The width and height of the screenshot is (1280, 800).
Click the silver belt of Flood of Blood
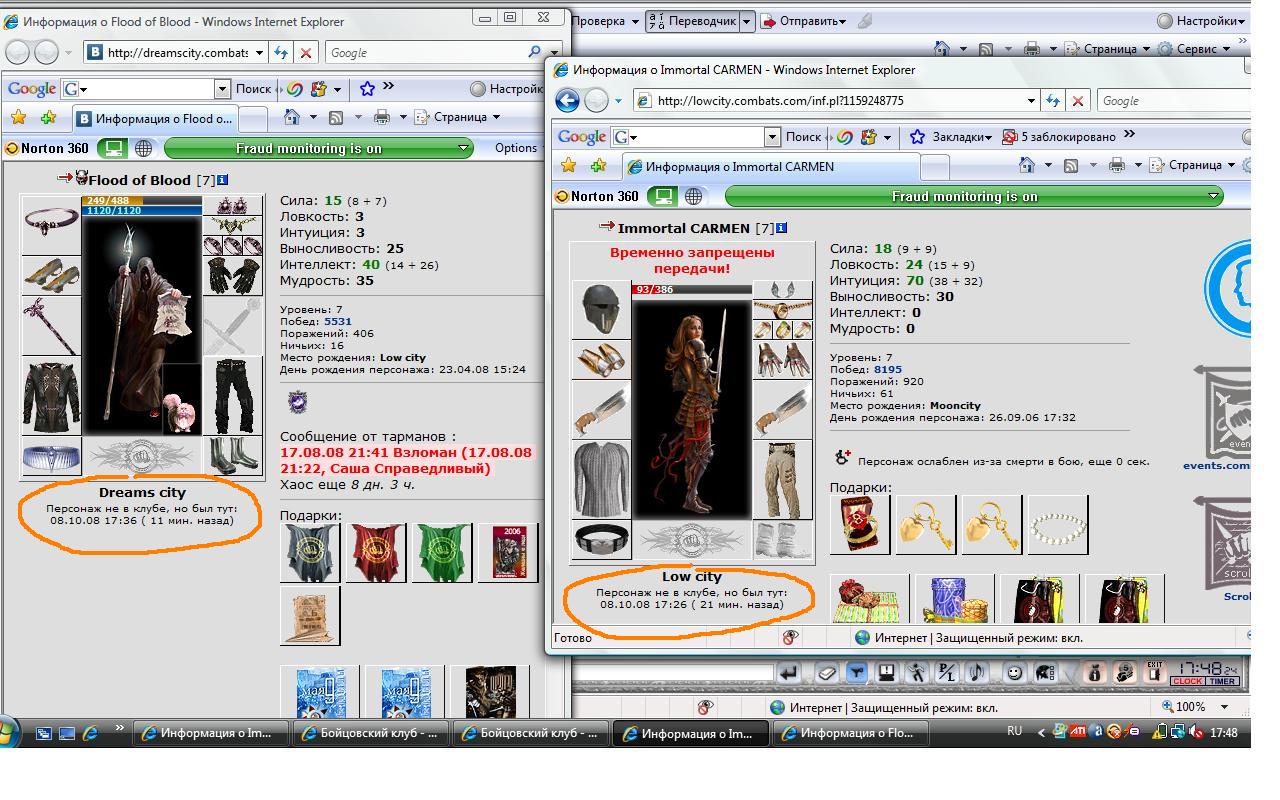click(x=51, y=455)
